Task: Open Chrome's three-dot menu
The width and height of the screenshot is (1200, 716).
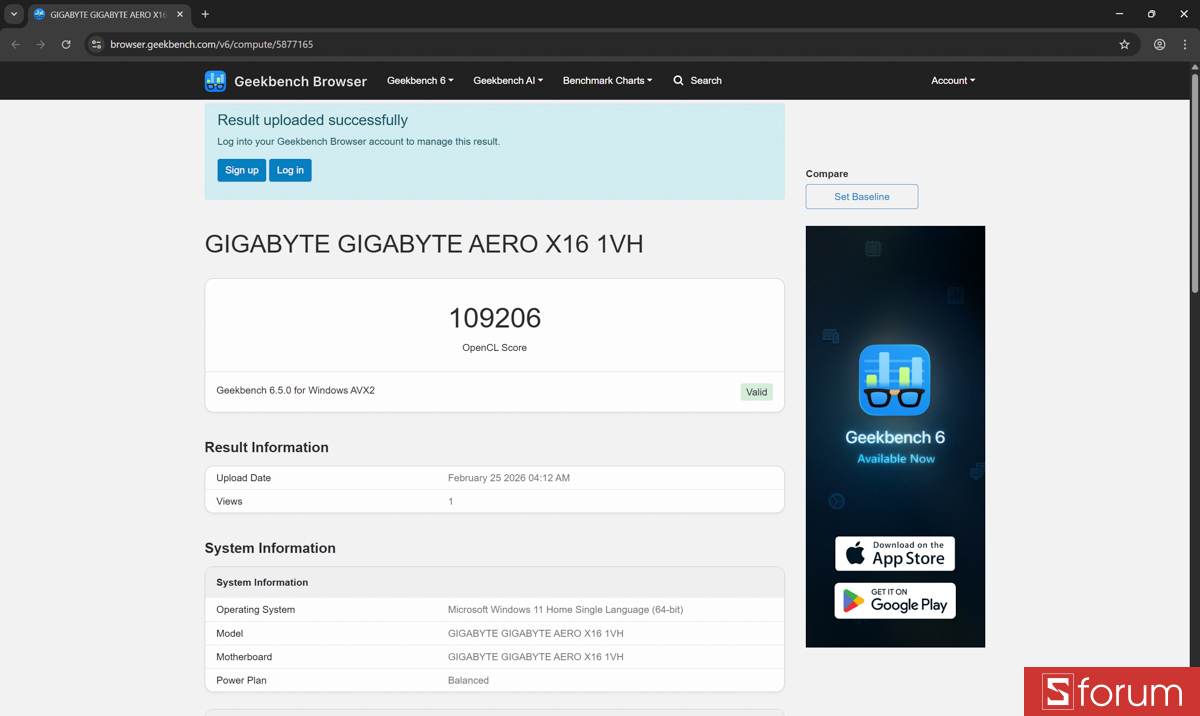Action: click(1185, 44)
